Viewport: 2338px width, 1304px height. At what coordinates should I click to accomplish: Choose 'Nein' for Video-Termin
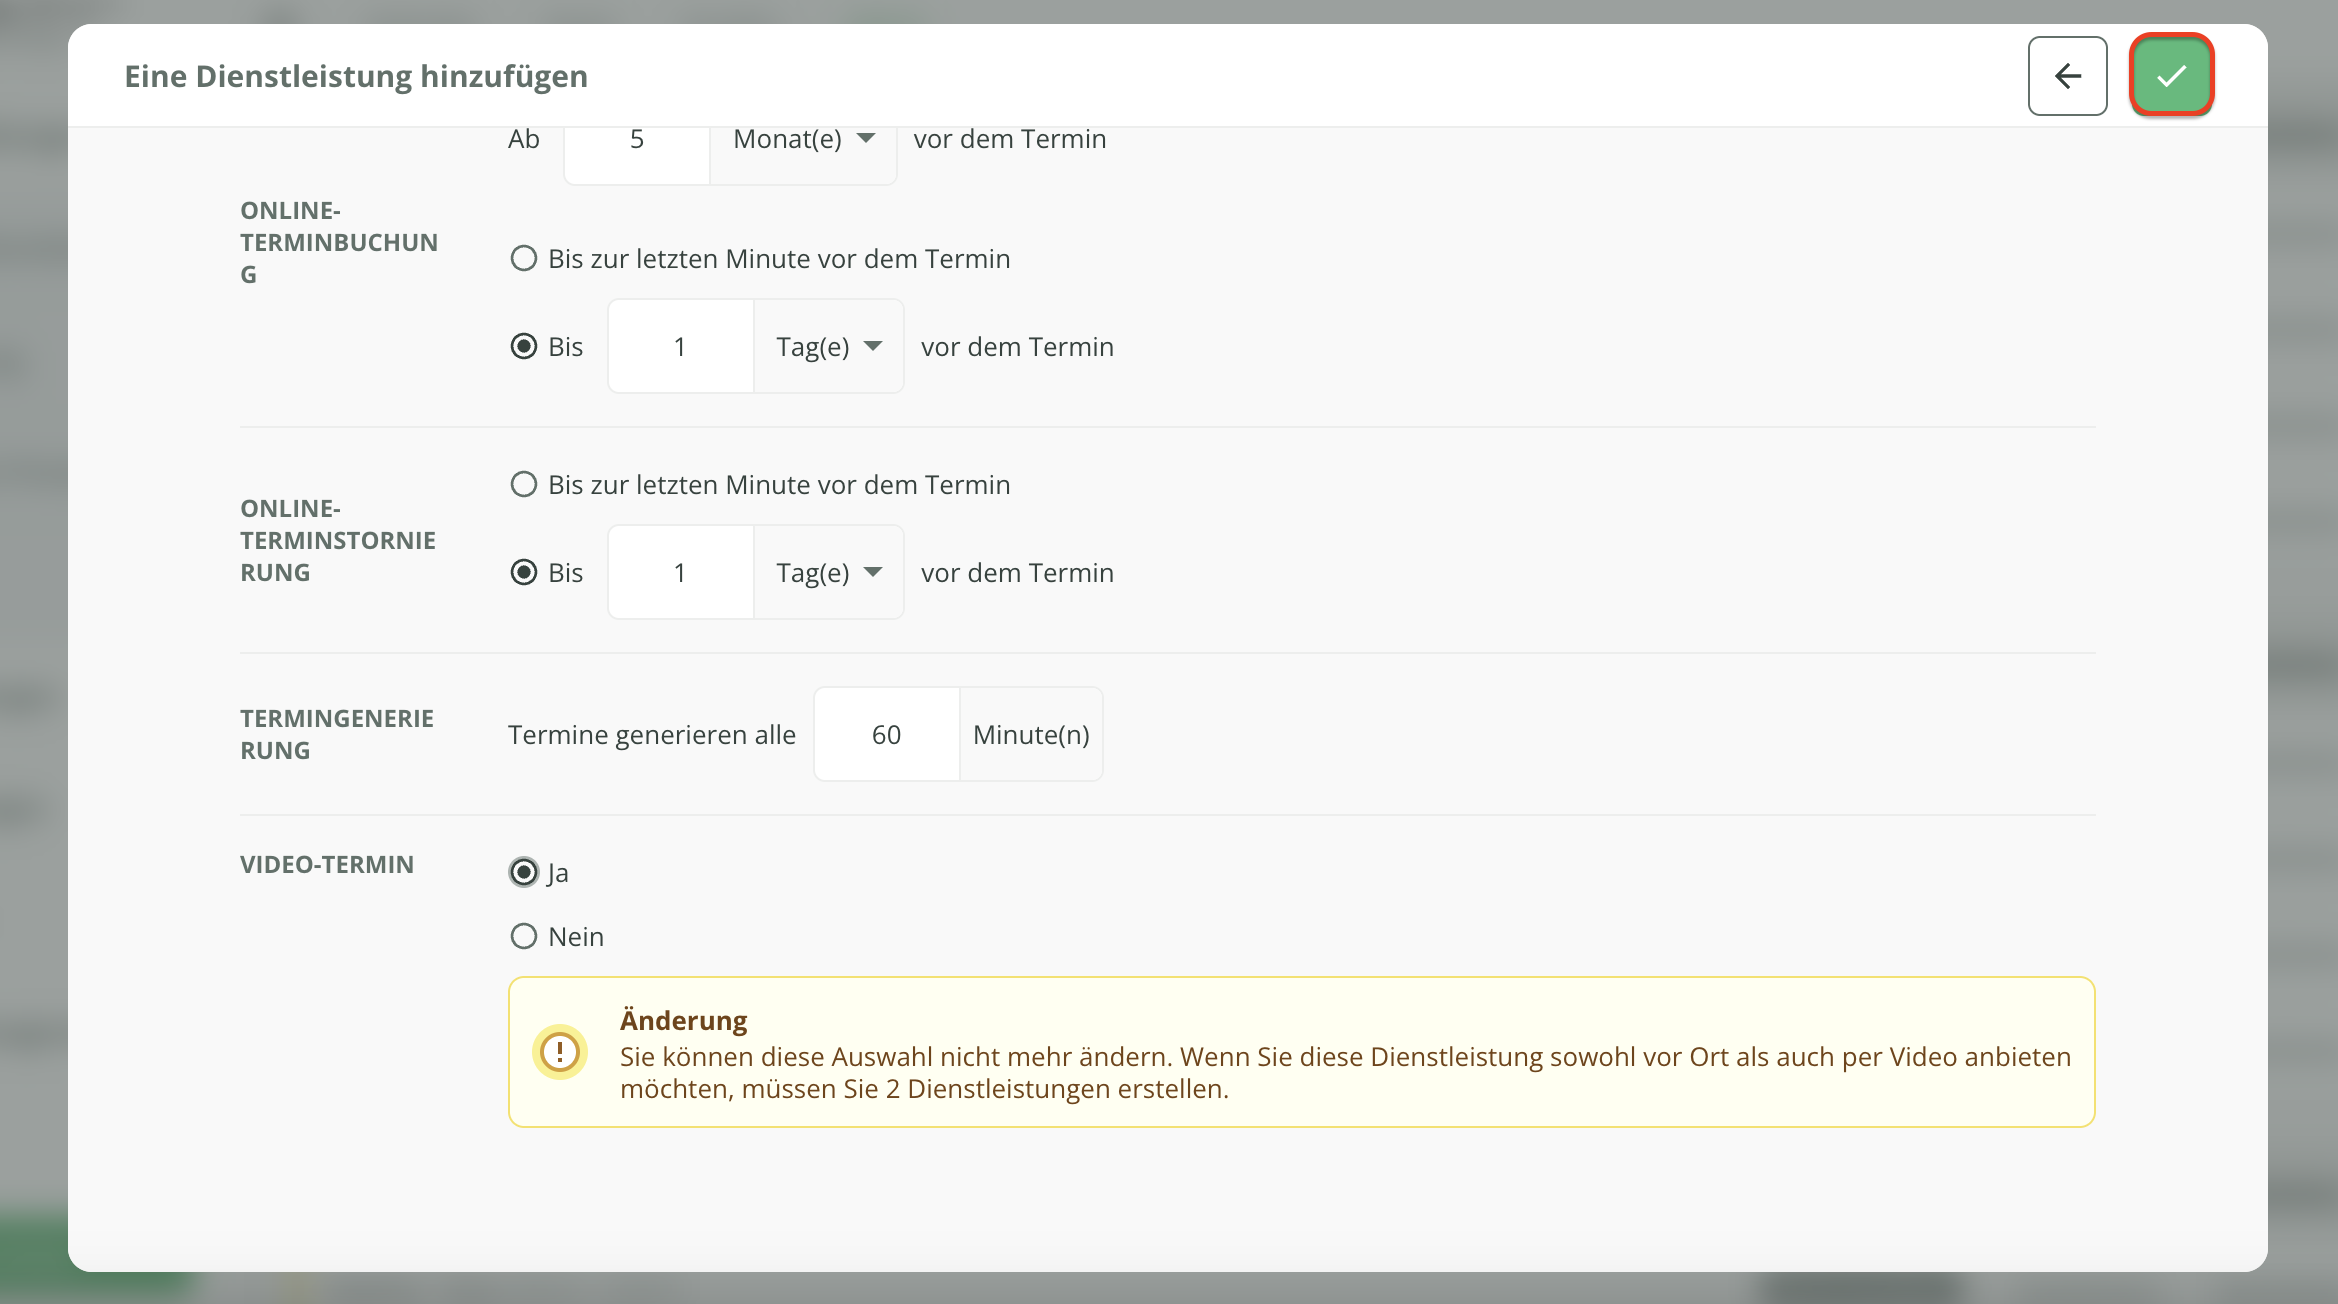(524, 937)
